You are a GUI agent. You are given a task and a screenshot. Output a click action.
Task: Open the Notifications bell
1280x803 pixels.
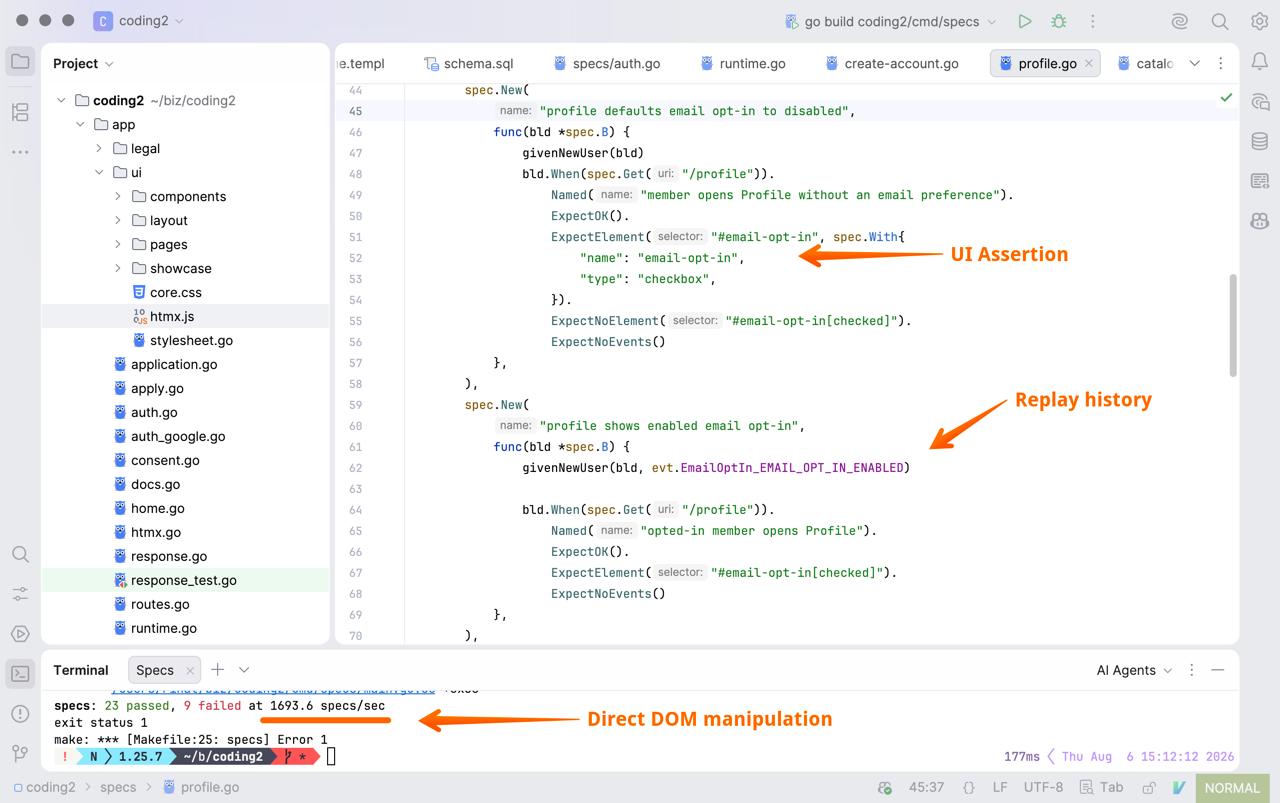(x=1259, y=62)
